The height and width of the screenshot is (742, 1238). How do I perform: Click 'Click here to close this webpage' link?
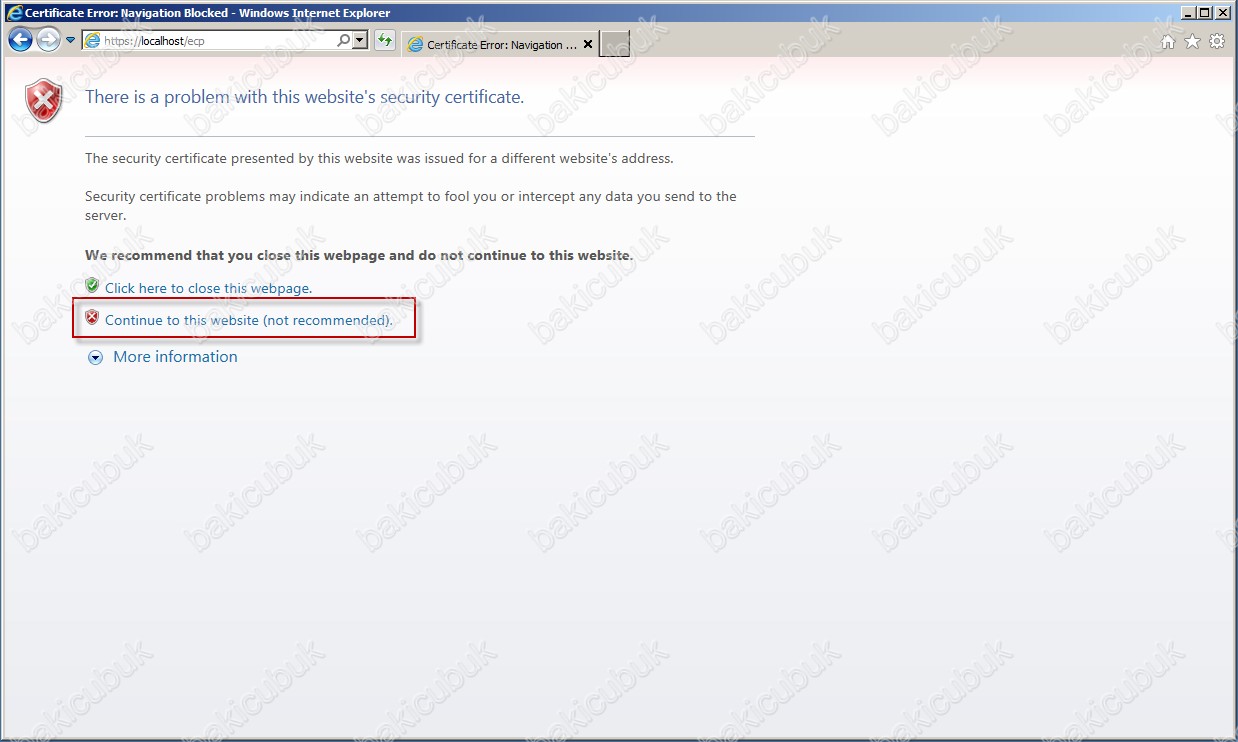click(209, 288)
